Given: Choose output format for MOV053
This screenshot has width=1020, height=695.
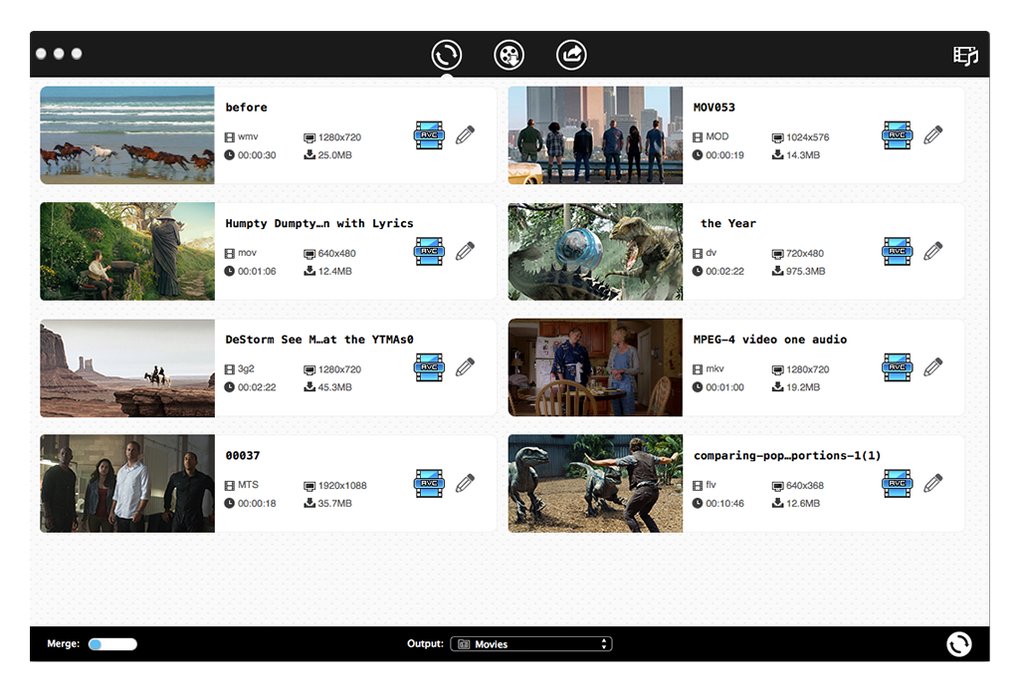Looking at the screenshot, I should point(897,135).
